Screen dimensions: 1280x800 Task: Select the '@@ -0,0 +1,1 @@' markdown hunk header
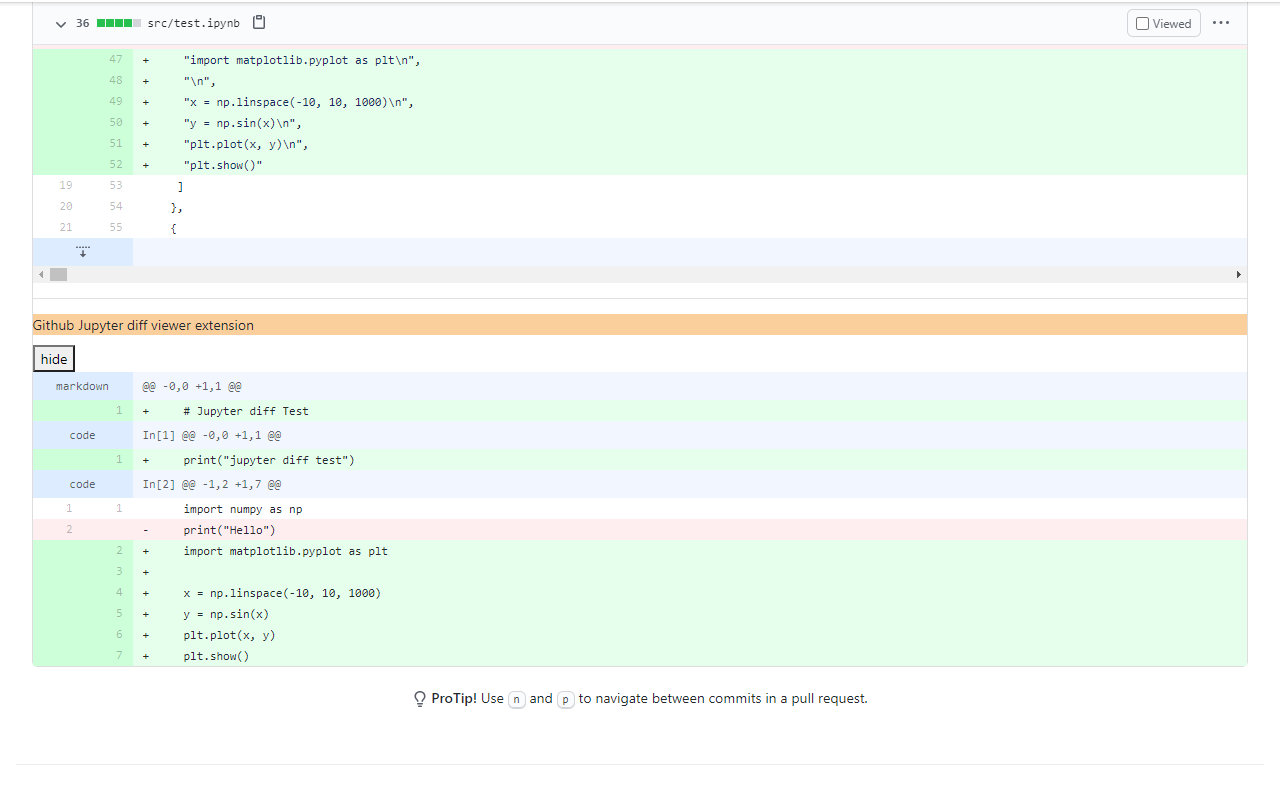(x=192, y=386)
